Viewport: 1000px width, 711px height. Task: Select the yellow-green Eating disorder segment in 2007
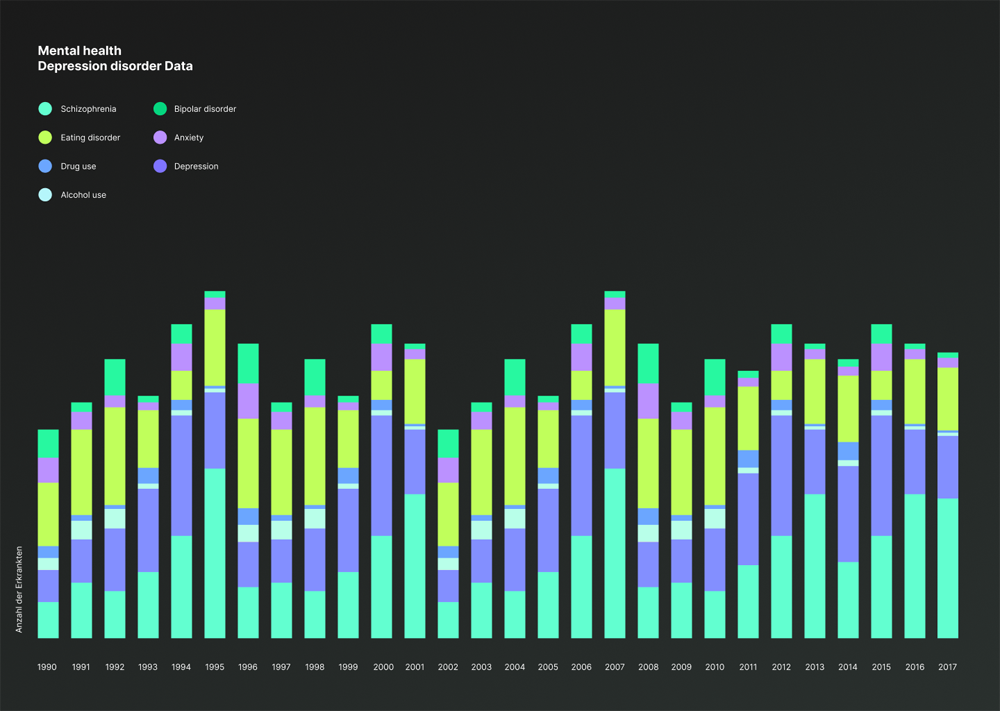click(x=615, y=347)
